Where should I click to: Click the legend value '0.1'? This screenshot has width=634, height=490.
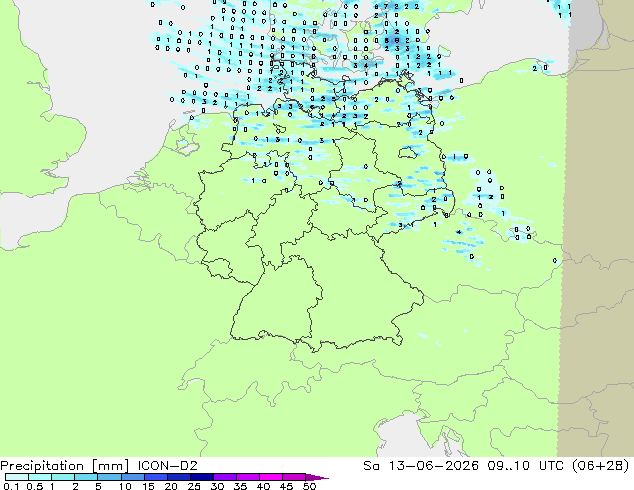(11, 486)
